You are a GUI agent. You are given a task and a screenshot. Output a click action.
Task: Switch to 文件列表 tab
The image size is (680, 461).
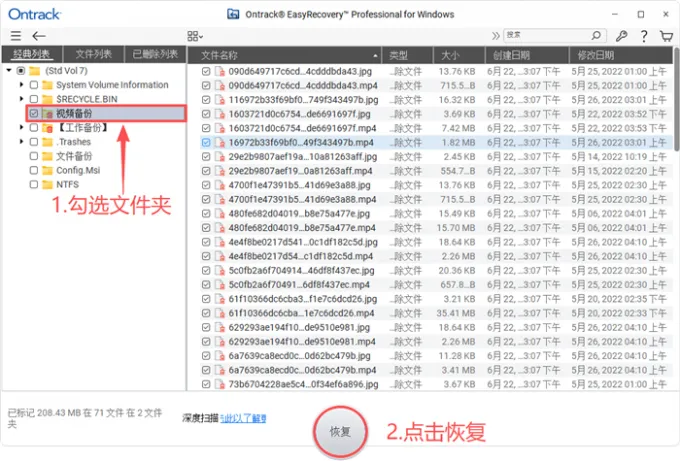(94, 54)
